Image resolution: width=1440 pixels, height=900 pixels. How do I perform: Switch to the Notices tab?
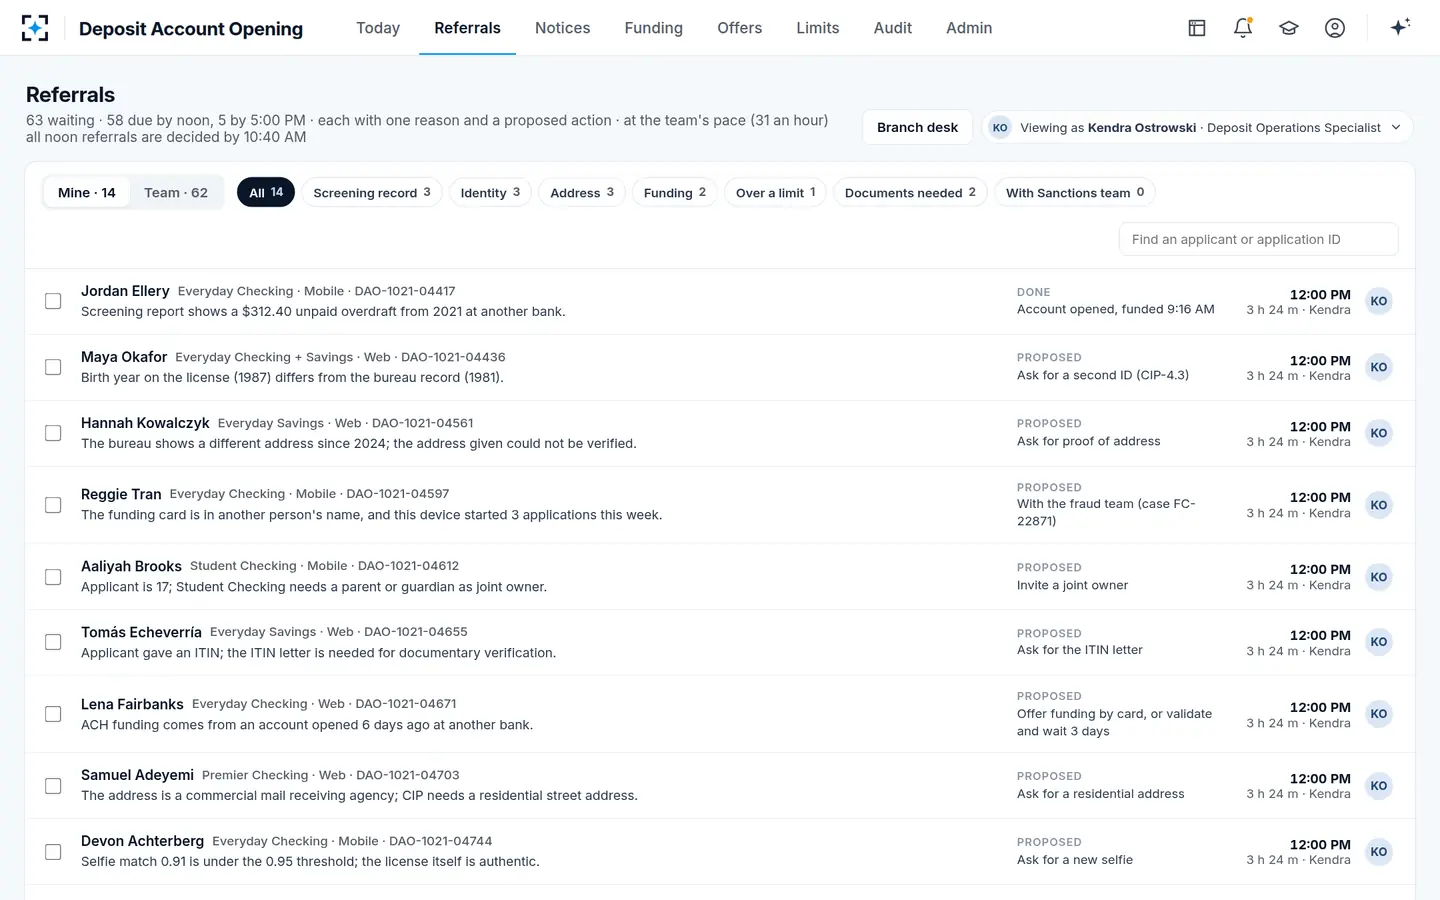pyautogui.click(x=562, y=28)
